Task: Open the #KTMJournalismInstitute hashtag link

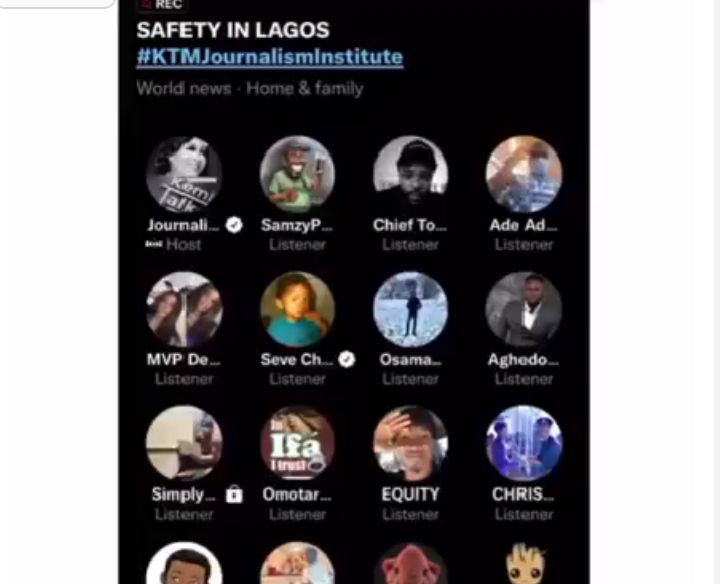Action: point(270,57)
